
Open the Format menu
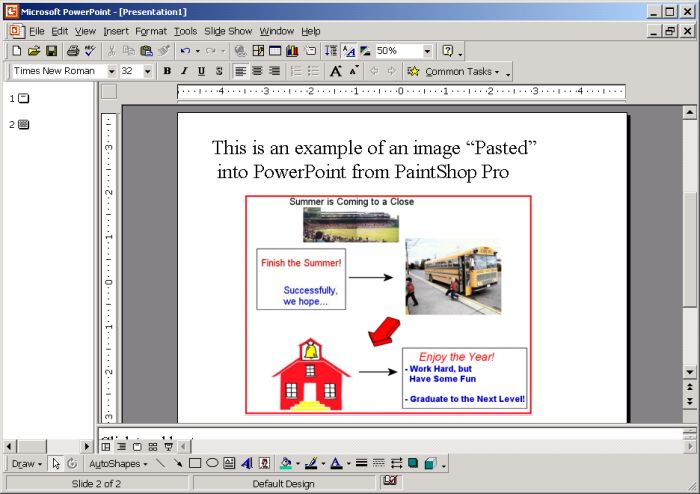click(151, 31)
